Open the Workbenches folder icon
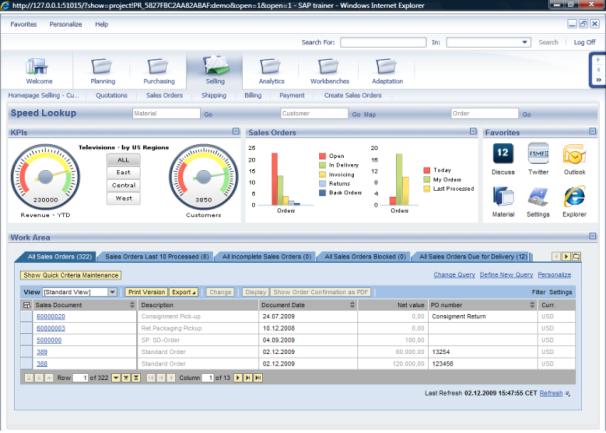606x433 pixels. click(x=328, y=66)
